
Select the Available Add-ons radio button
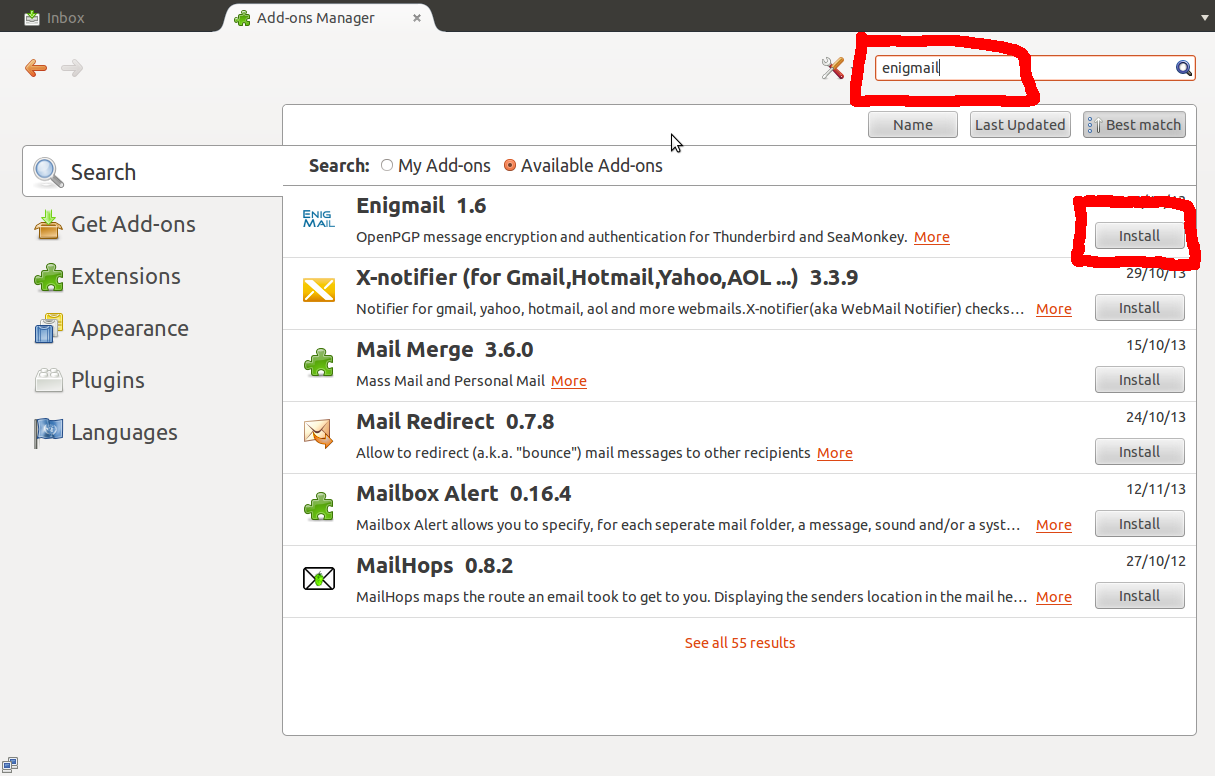[x=510, y=166]
